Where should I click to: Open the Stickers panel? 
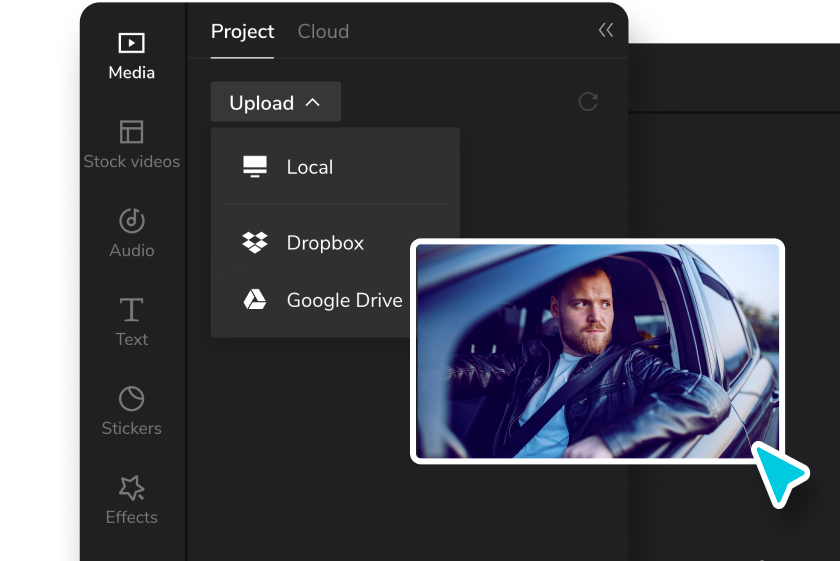pyautogui.click(x=131, y=411)
